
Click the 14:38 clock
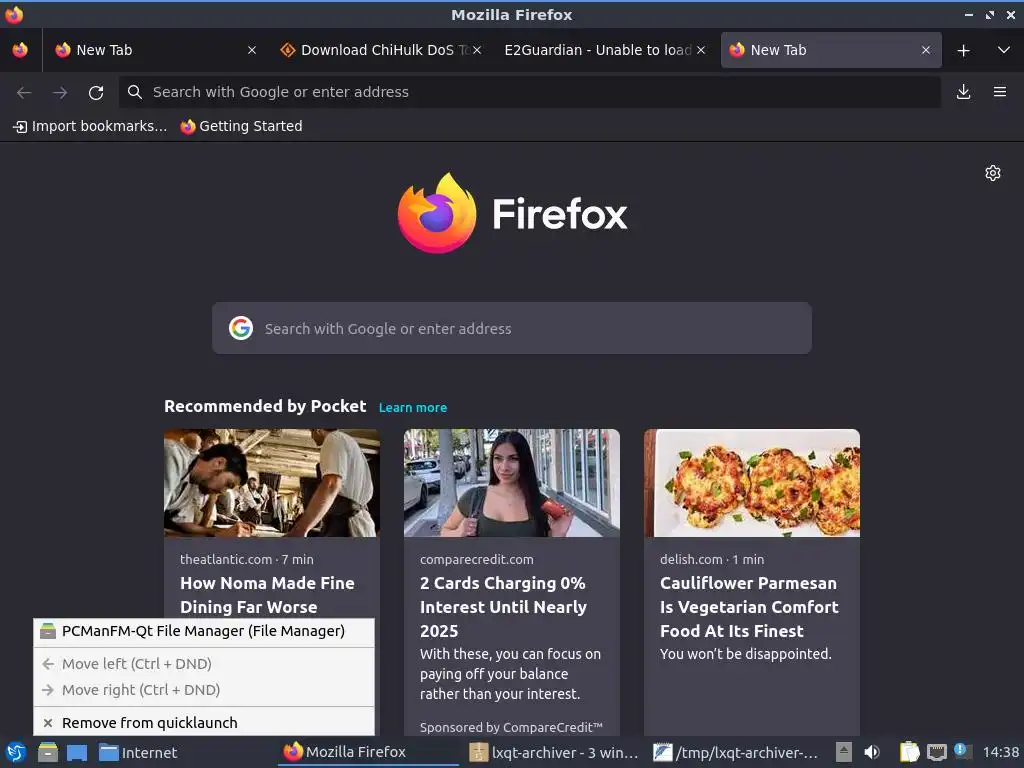[x=1000, y=752]
